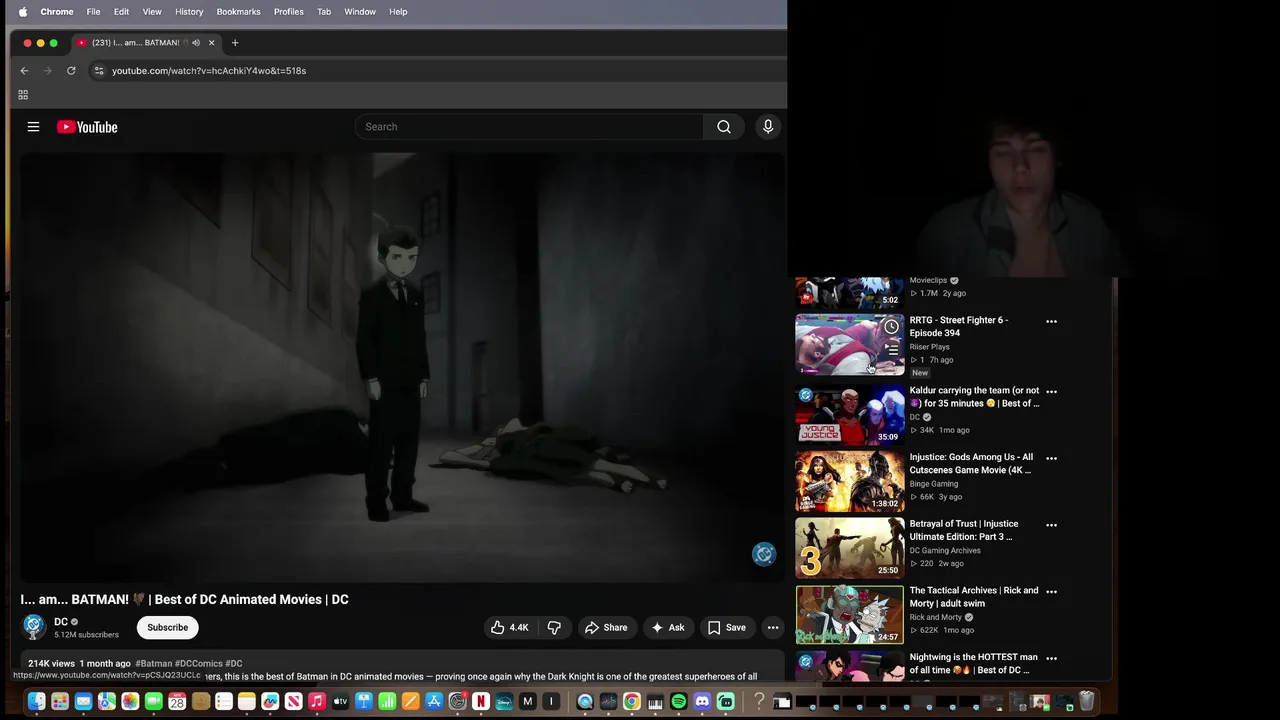
Task: Open options for Nightwing is the HOTTEST video
Action: tap(1051, 658)
